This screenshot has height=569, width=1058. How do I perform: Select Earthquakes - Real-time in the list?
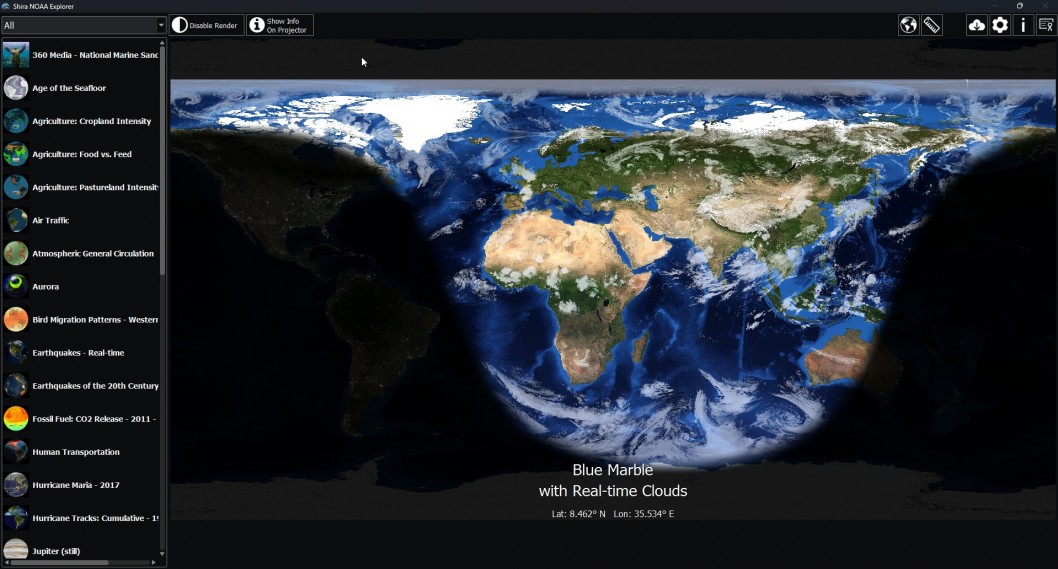[78, 353]
